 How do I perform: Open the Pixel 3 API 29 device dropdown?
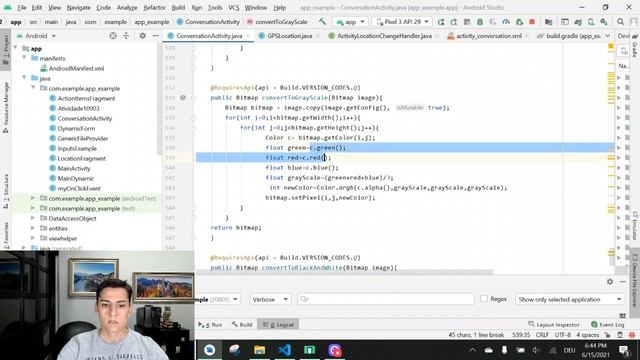pyautogui.click(x=402, y=22)
